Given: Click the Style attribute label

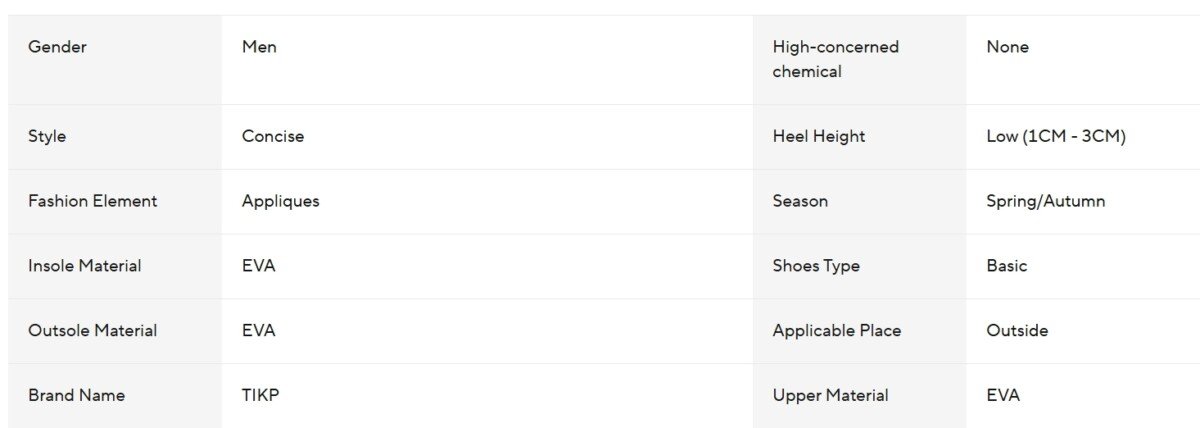Looking at the screenshot, I should click(x=47, y=136).
